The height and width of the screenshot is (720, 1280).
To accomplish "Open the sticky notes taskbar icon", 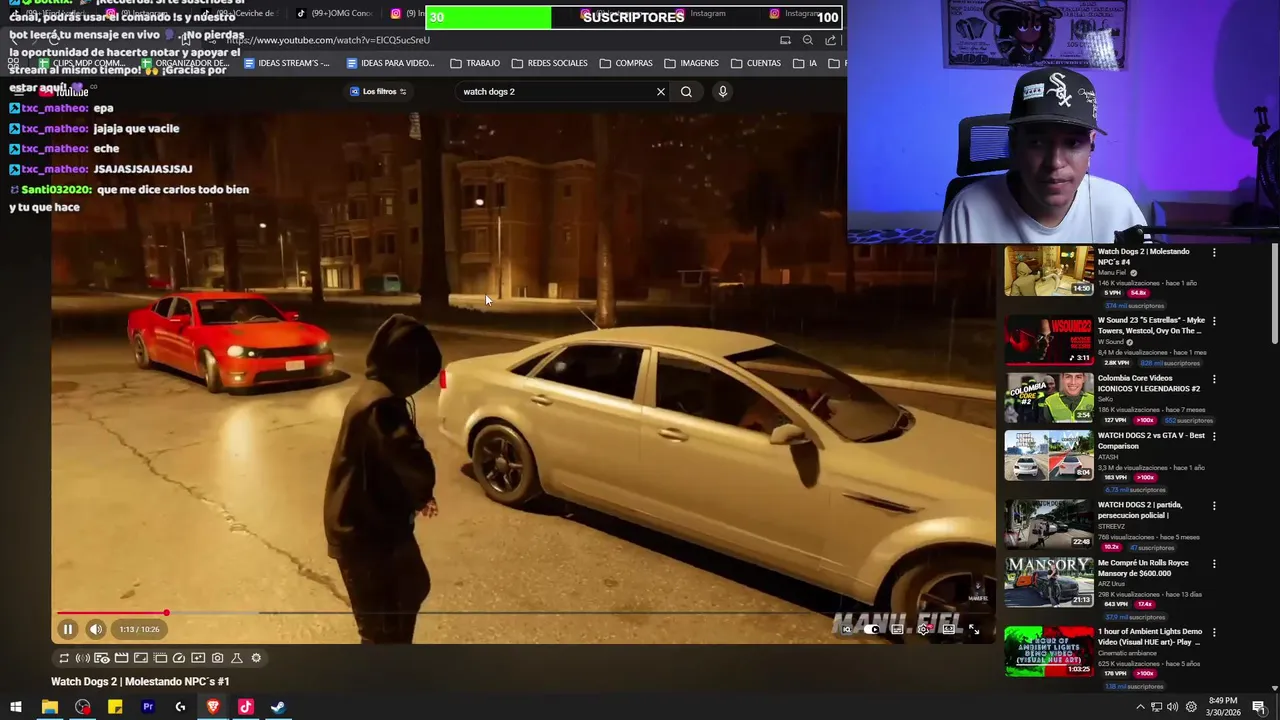I will (115, 707).
